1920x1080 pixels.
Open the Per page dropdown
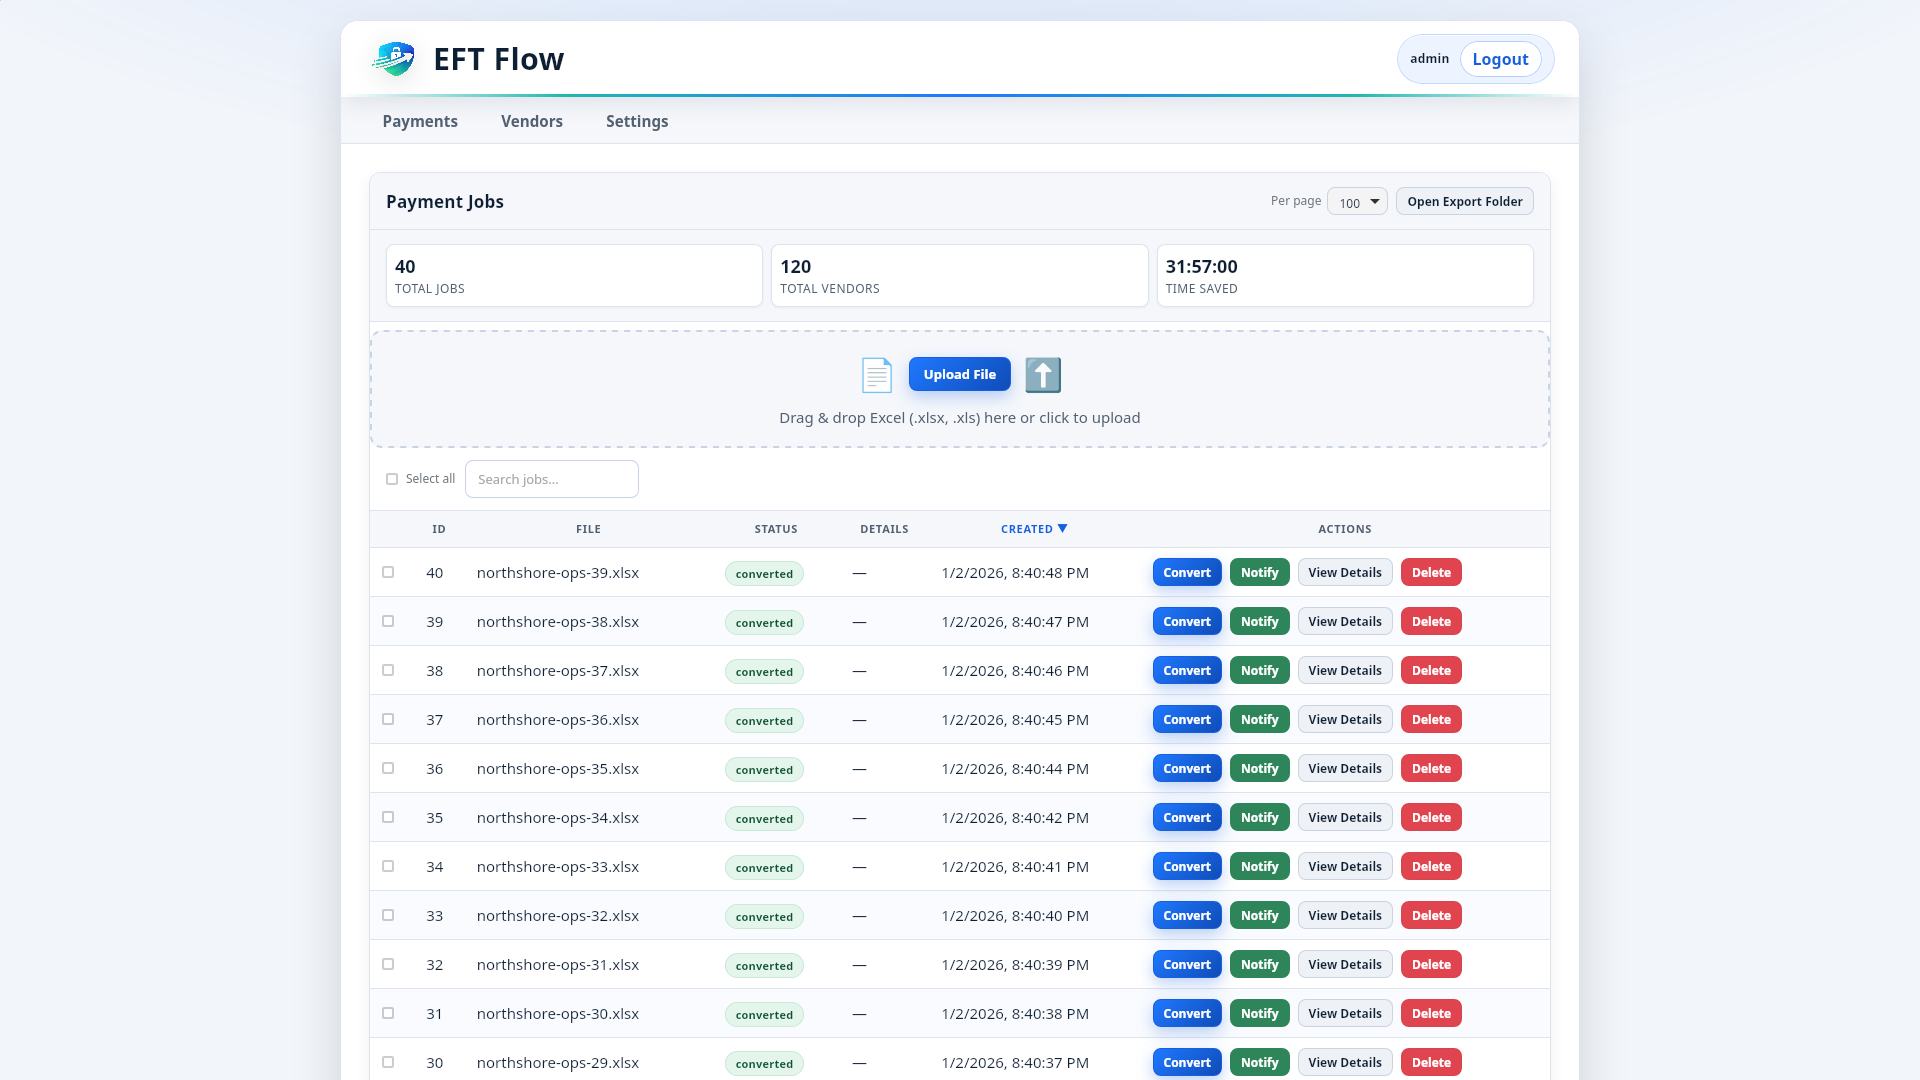pyautogui.click(x=1357, y=202)
